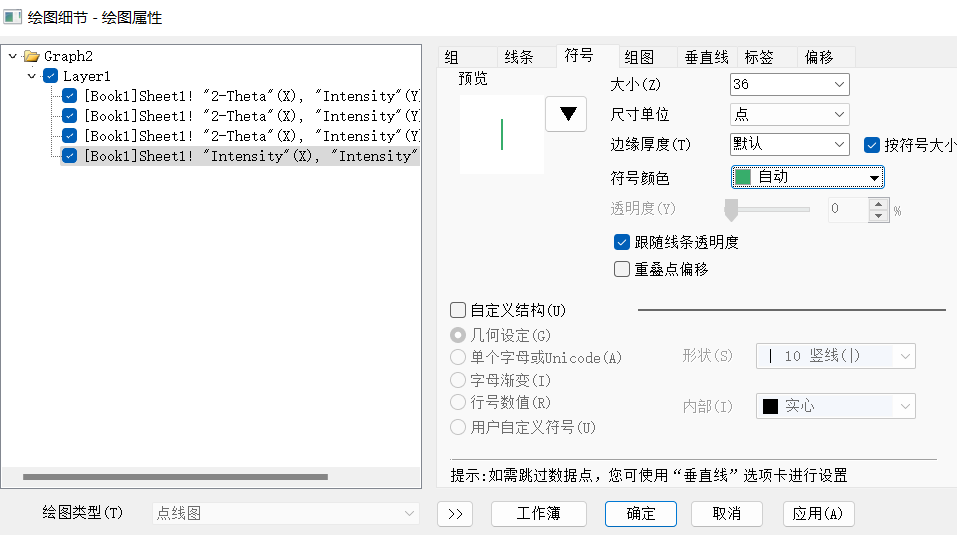The height and width of the screenshot is (535, 957).
Task: Toggle the Layer1 visibility checkbox
Action: (x=51, y=76)
